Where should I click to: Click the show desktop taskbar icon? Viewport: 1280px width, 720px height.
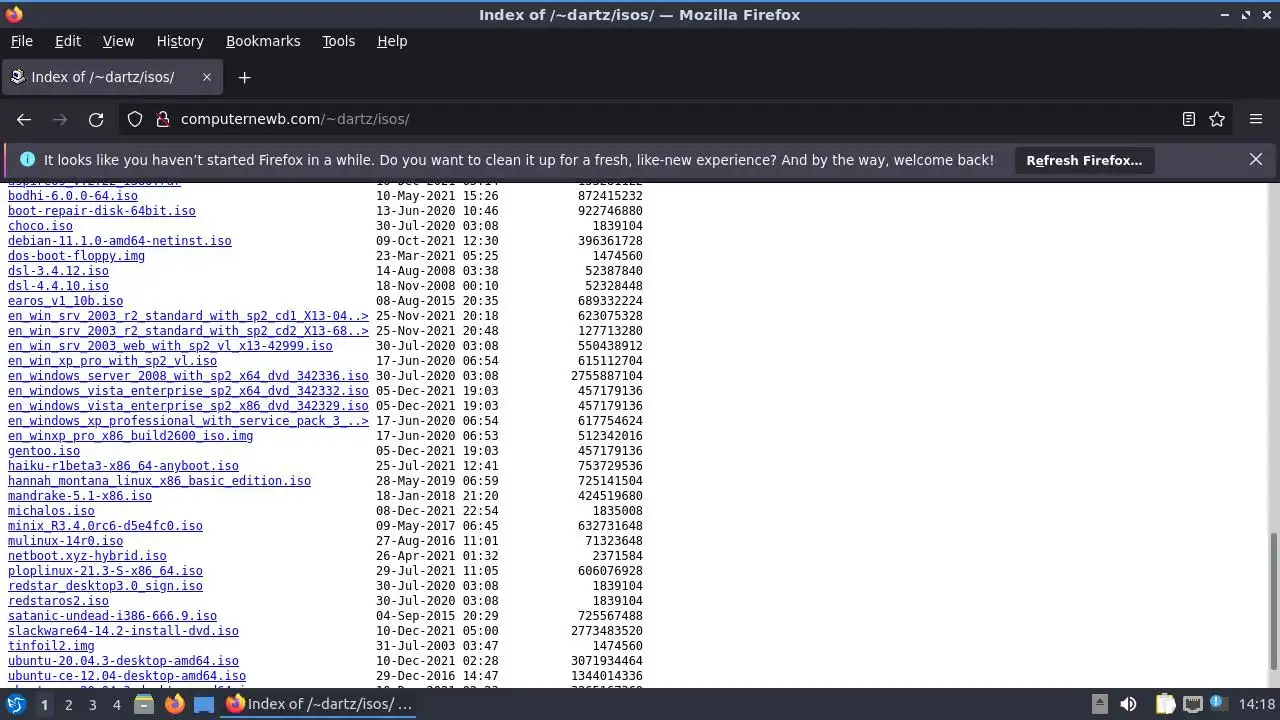204,704
